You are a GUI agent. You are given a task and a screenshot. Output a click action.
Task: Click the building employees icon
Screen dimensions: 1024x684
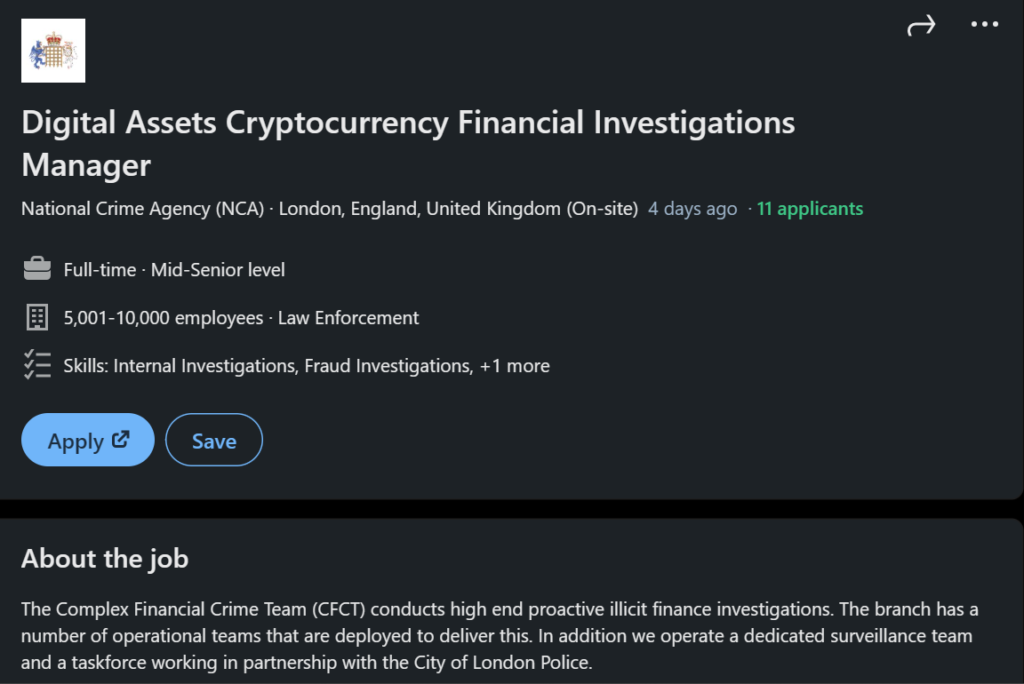pos(36,317)
